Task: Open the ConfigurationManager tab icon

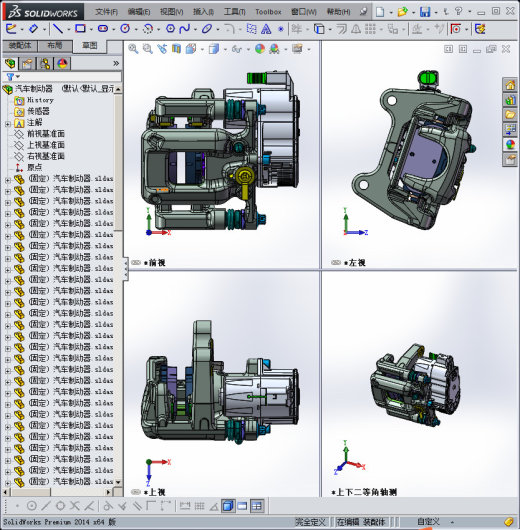Action: pyautogui.click(x=45, y=64)
